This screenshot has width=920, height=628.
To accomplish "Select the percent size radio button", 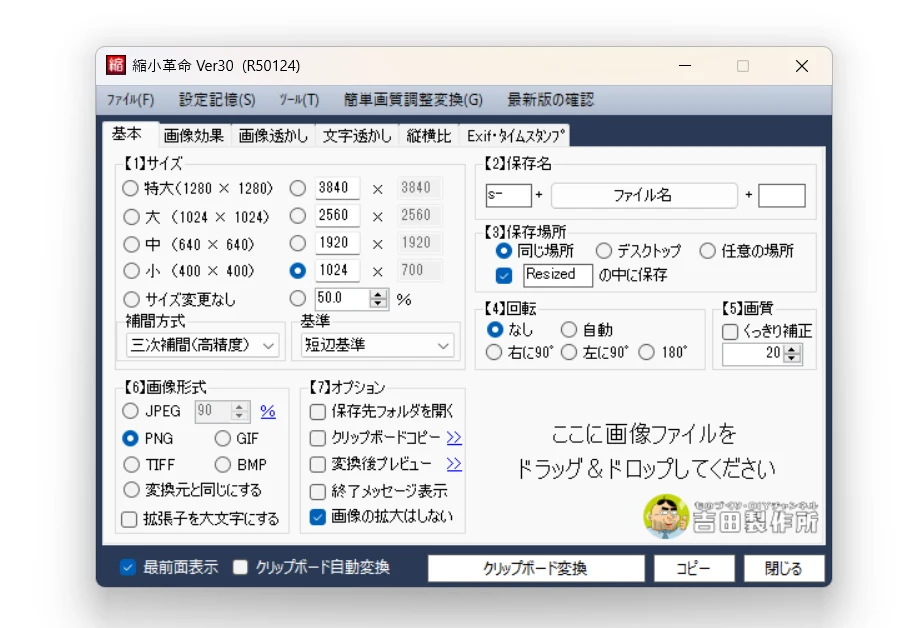I will click(x=297, y=298).
